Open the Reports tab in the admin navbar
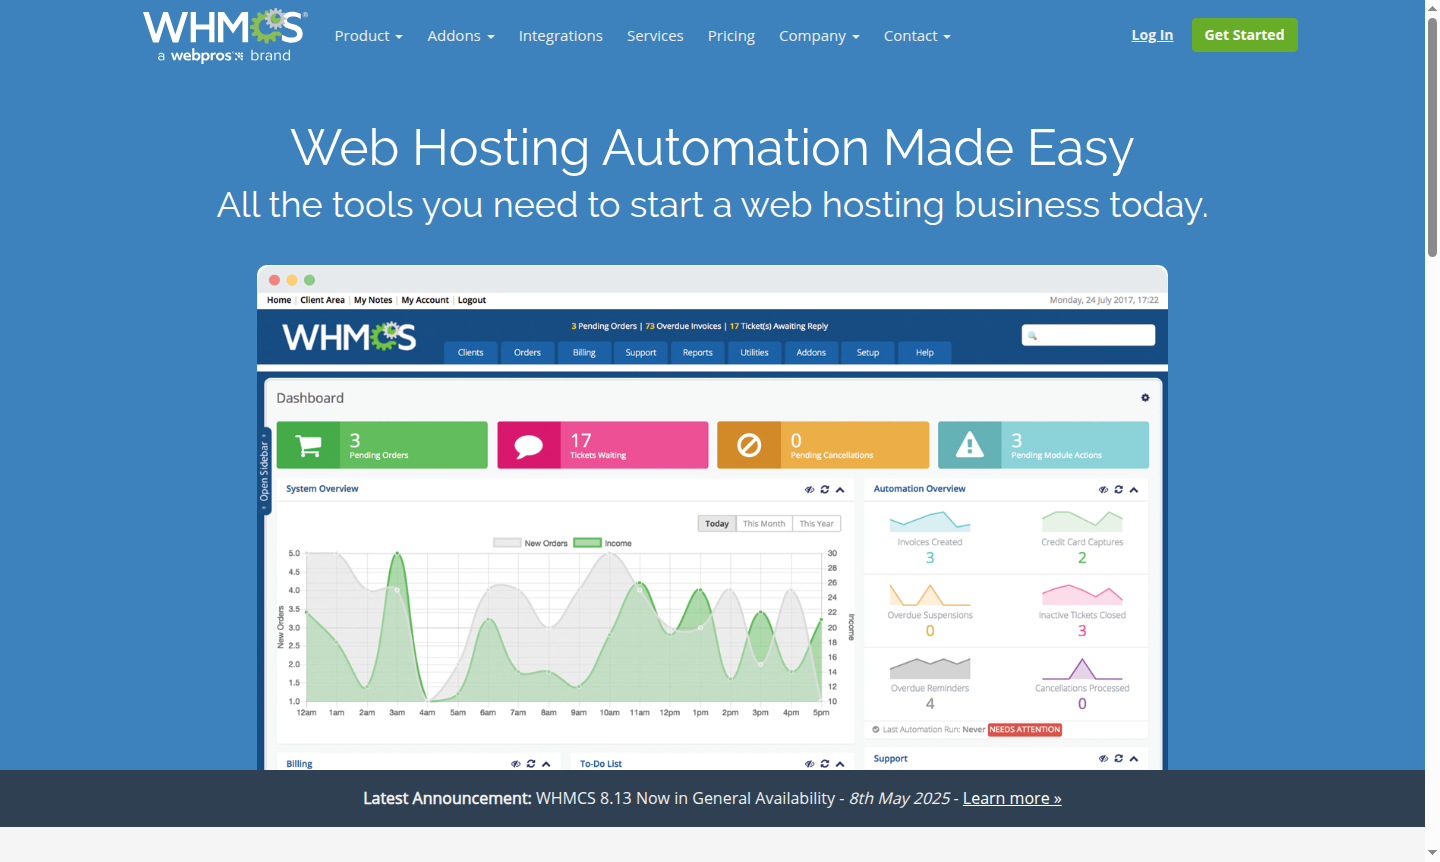The height and width of the screenshot is (862, 1440). (x=696, y=352)
